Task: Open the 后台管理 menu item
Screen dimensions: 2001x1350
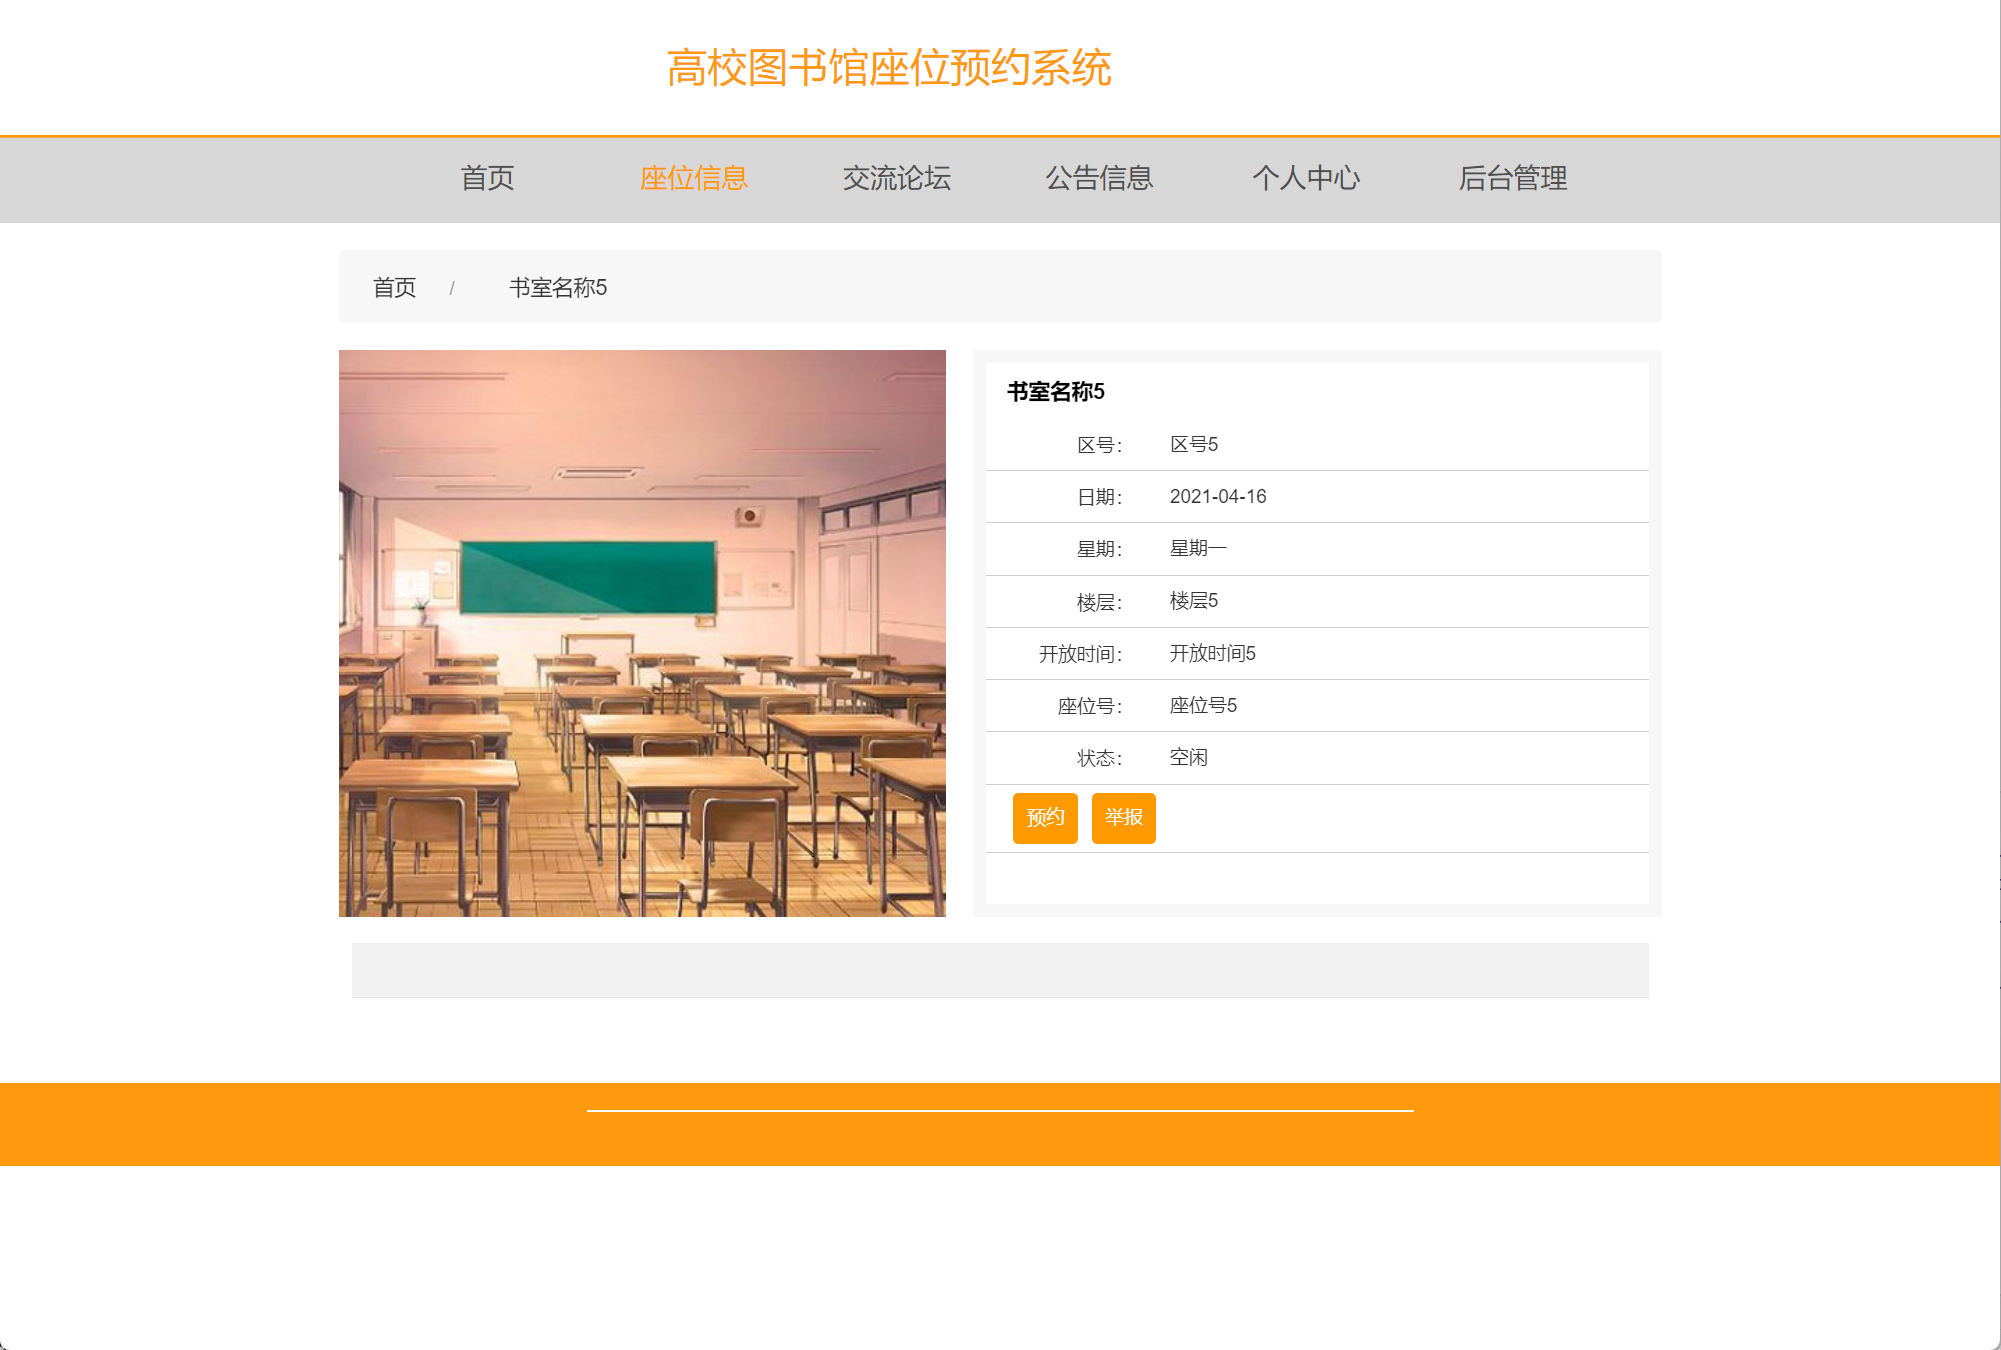Action: point(1512,178)
